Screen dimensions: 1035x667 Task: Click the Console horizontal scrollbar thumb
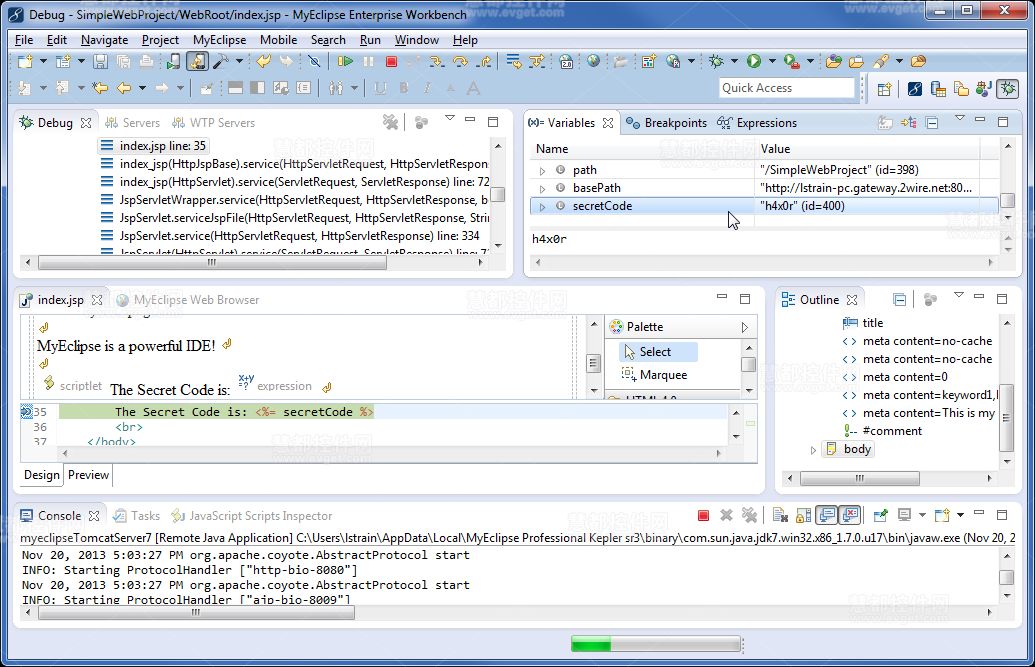pyautogui.click(x=196, y=612)
